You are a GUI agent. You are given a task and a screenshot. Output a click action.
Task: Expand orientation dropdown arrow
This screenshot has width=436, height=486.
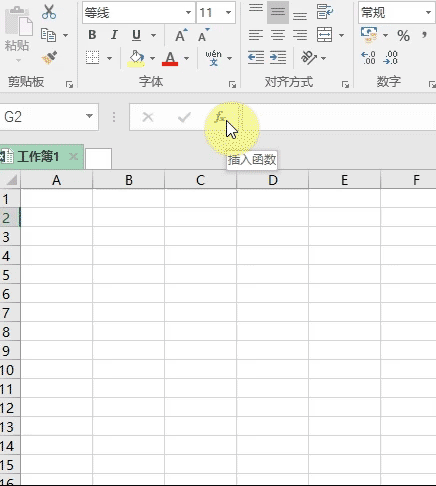pos(323,58)
